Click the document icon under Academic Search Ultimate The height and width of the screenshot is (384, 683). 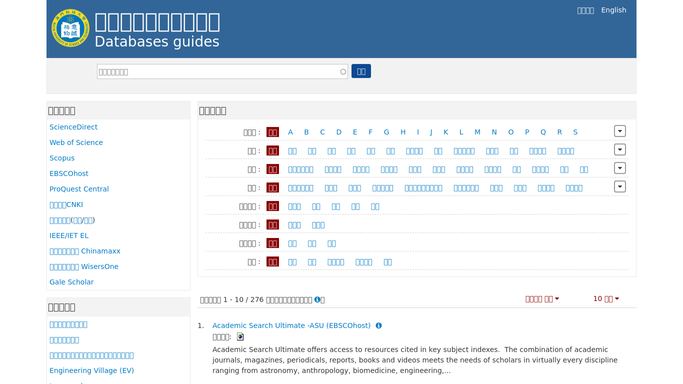coord(240,337)
